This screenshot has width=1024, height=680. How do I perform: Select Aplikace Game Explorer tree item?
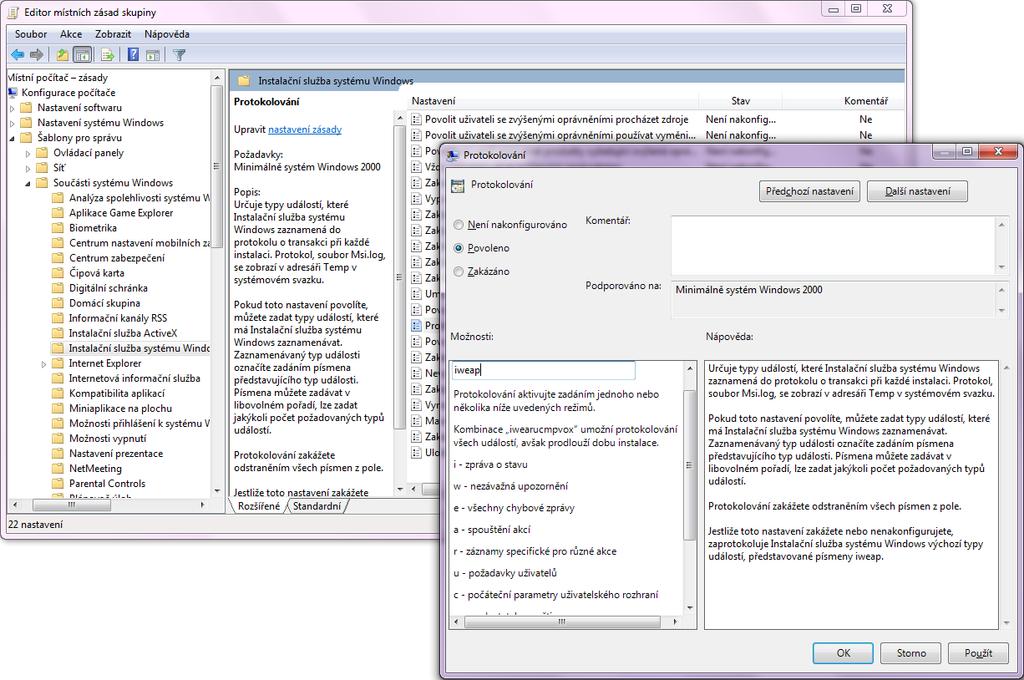[x=121, y=212]
